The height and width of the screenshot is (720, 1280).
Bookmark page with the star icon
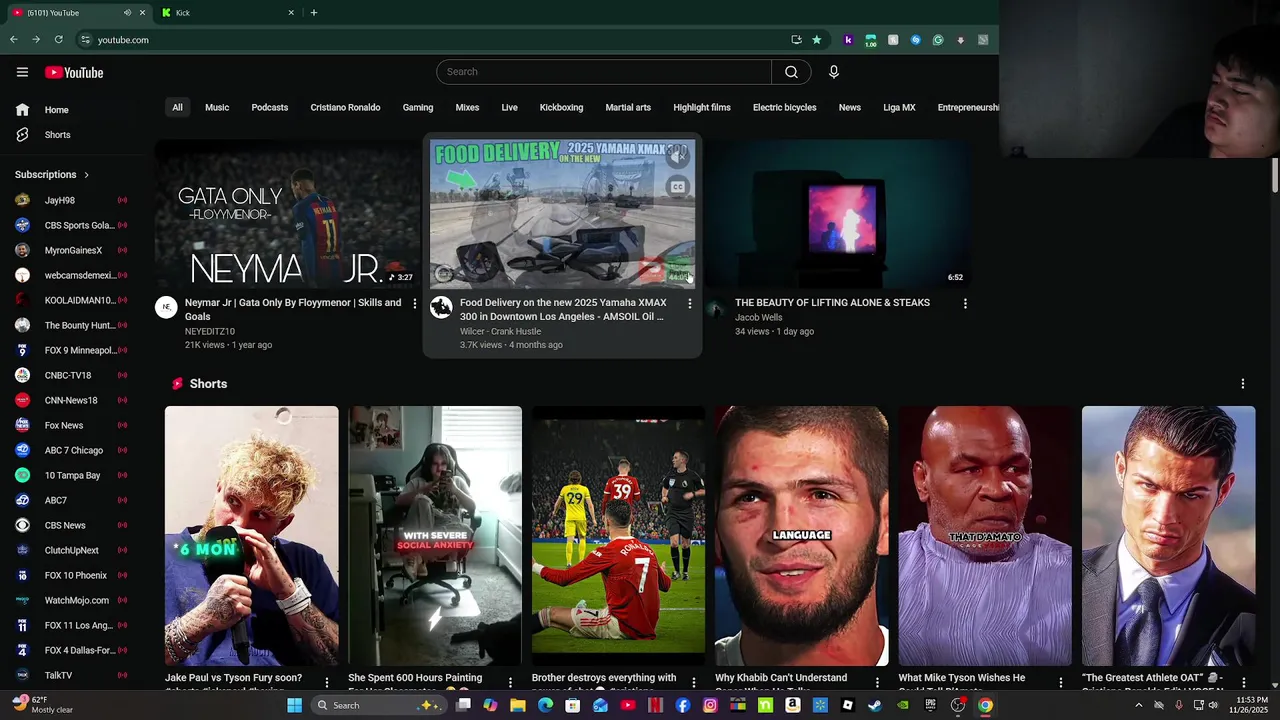[x=817, y=40]
